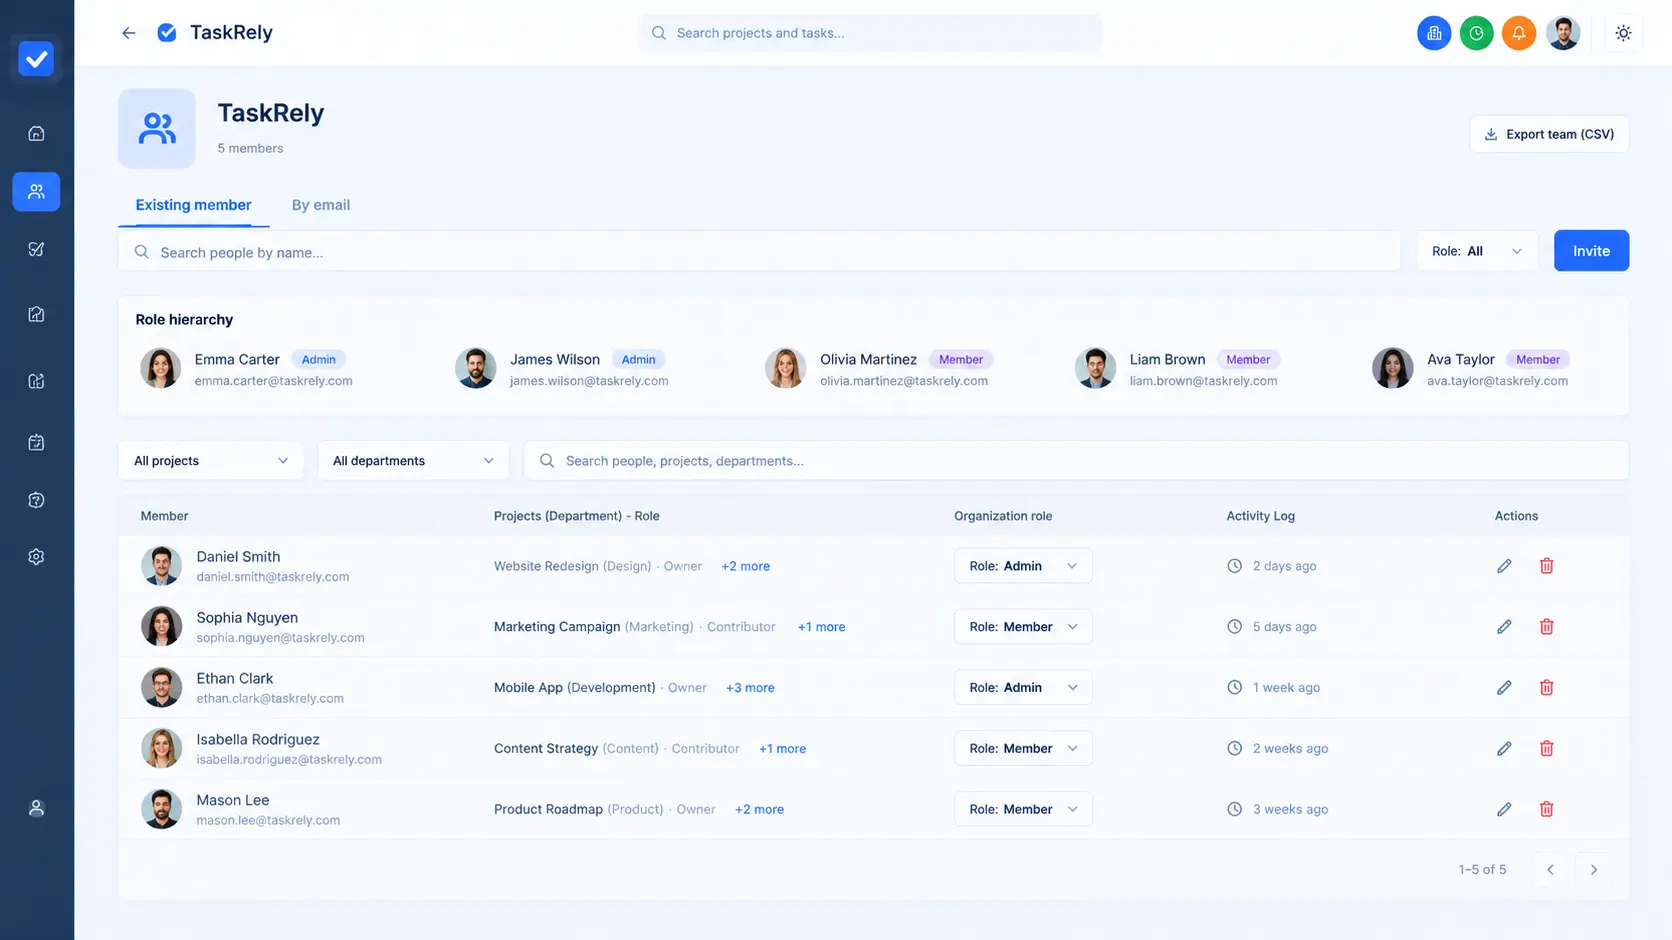Edit Daniel Smith with pencil icon

(x=1504, y=566)
